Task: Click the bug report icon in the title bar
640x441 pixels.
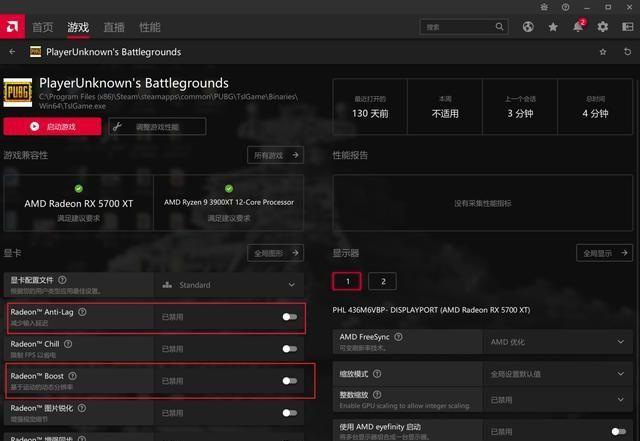Action: point(544,7)
